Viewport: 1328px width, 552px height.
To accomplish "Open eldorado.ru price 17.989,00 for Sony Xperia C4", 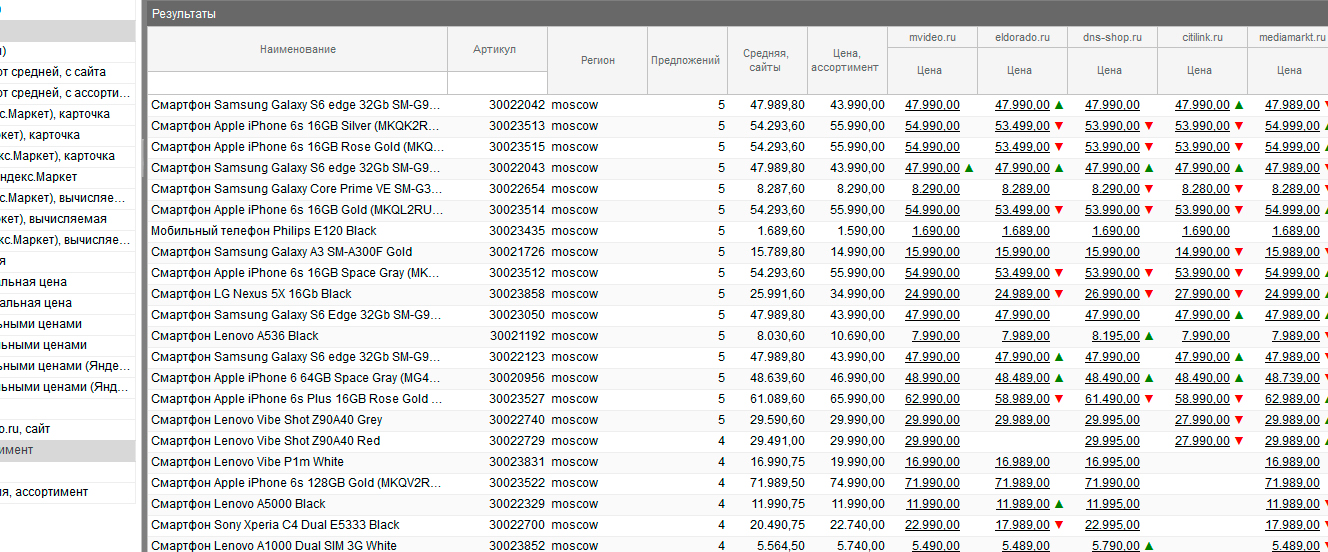I will click(x=1022, y=525).
